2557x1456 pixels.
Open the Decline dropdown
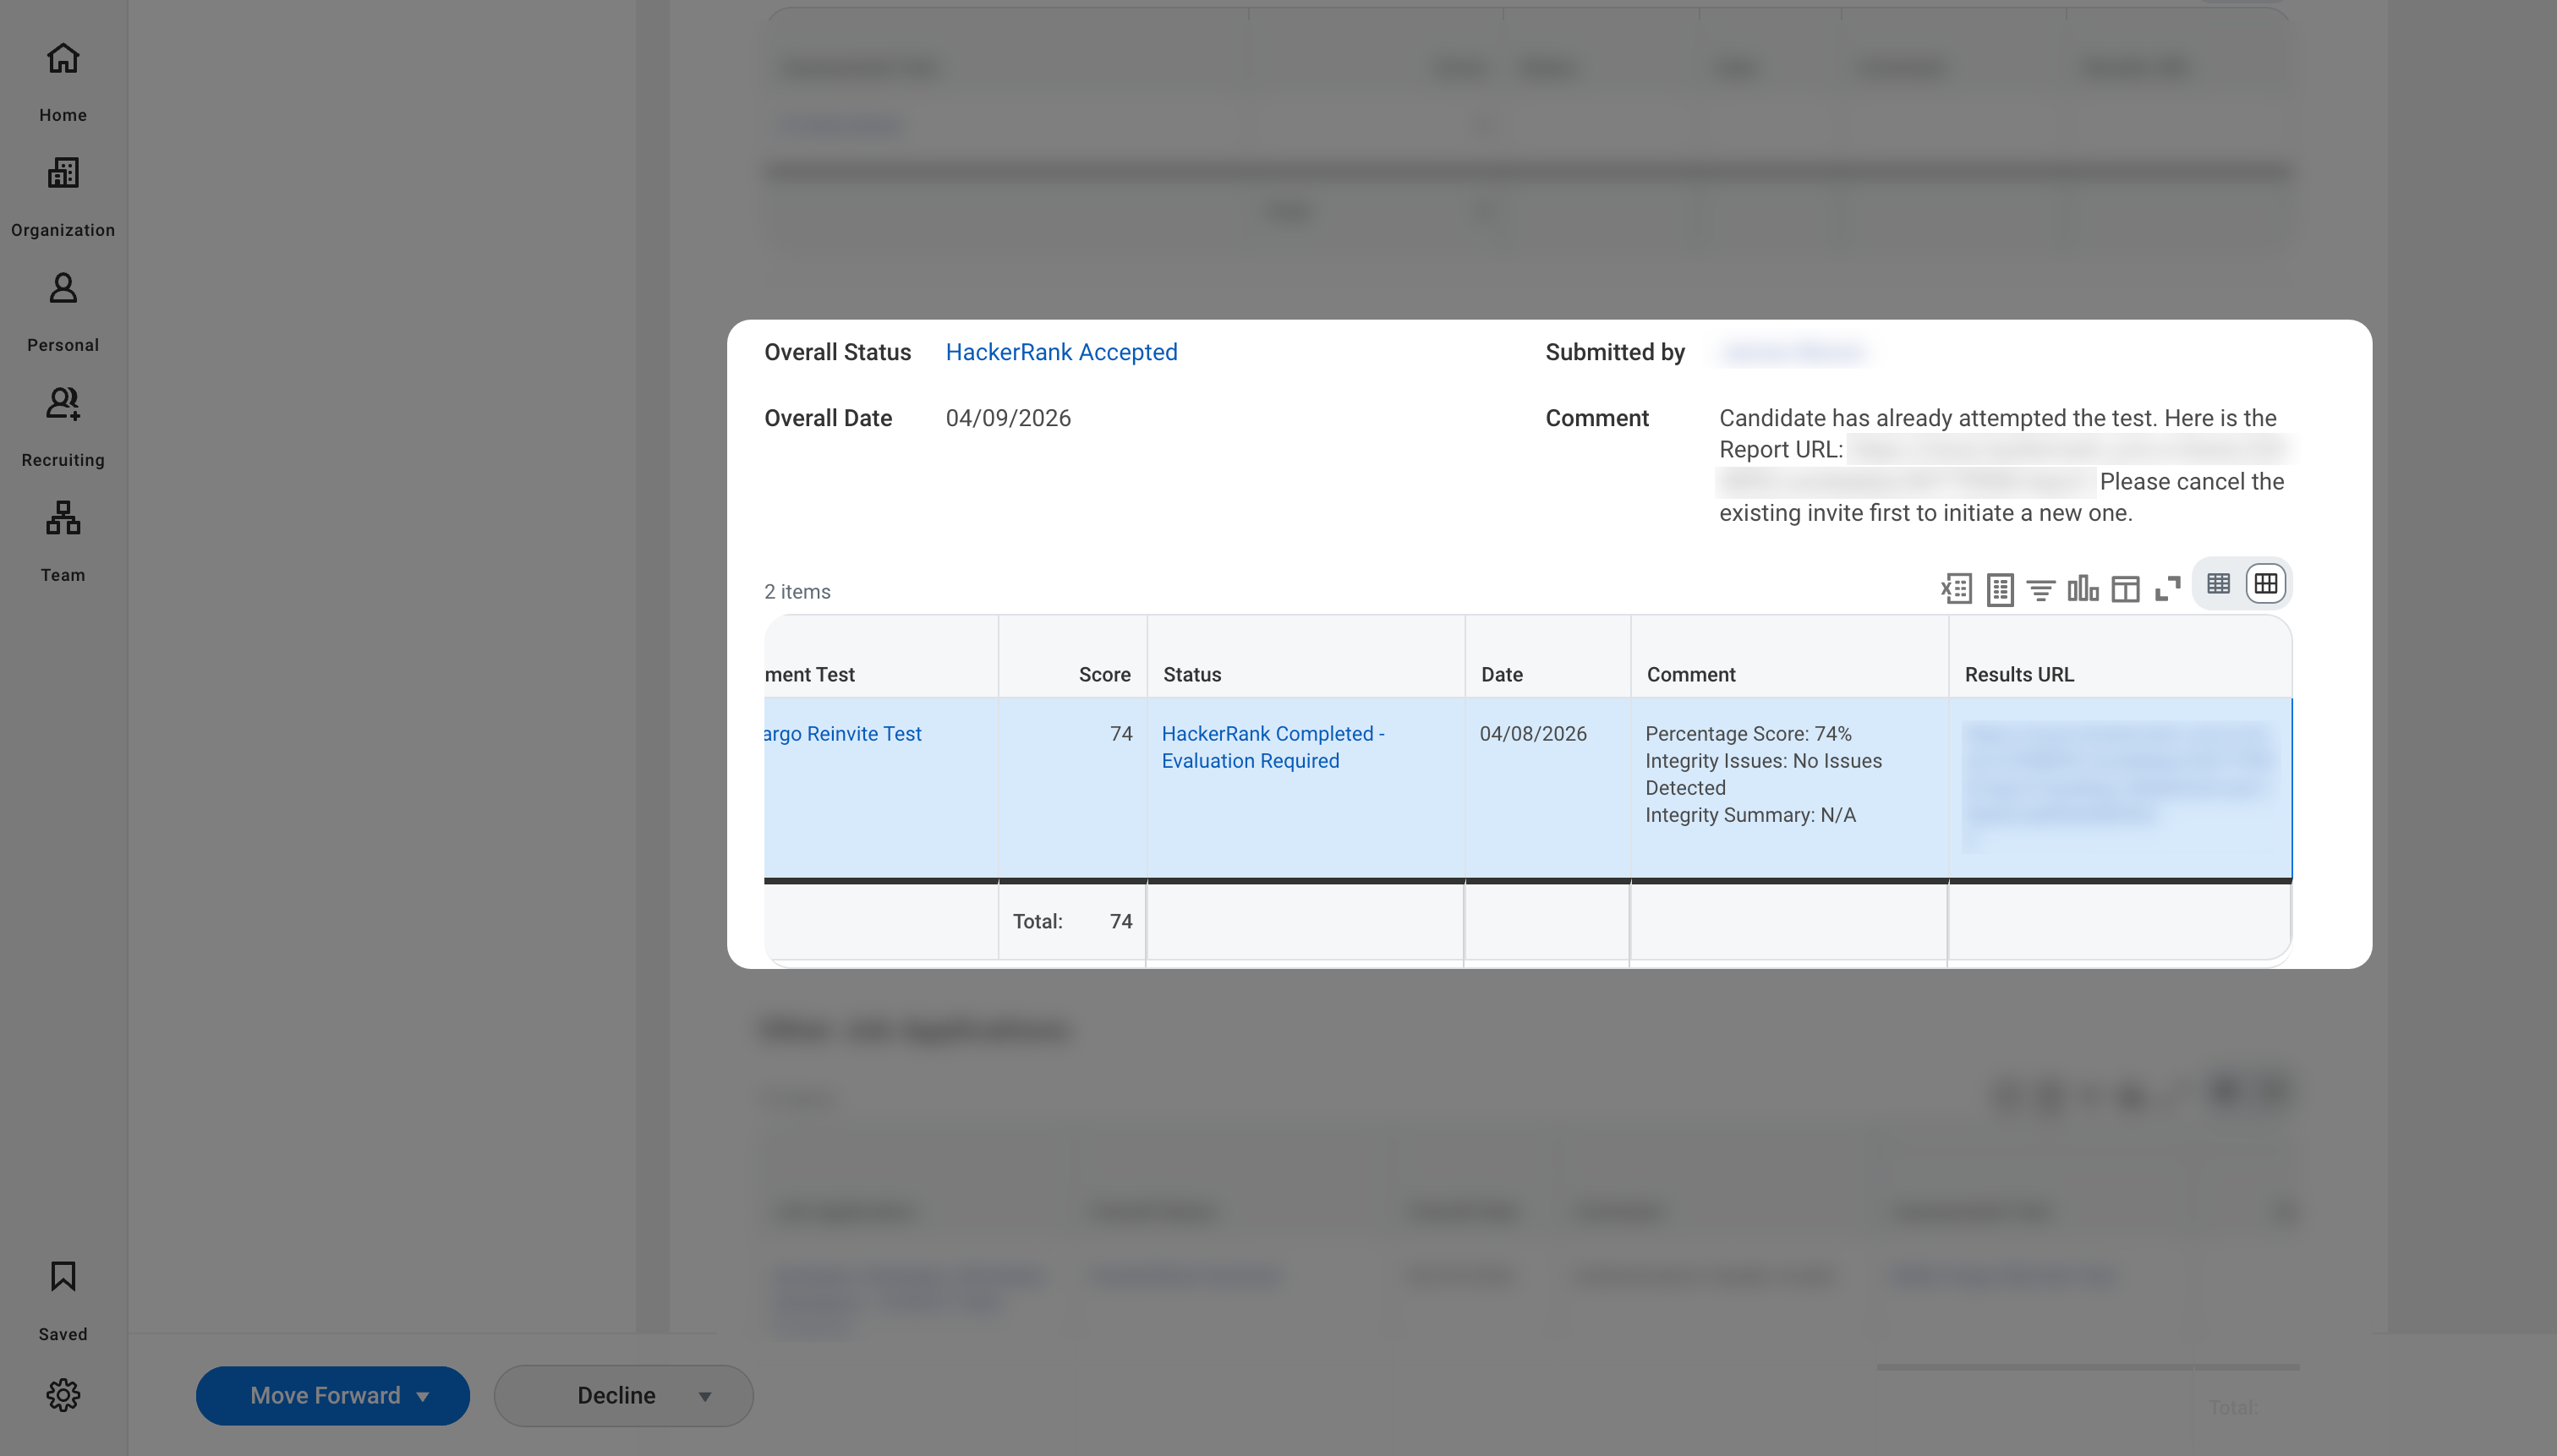[623, 1395]
